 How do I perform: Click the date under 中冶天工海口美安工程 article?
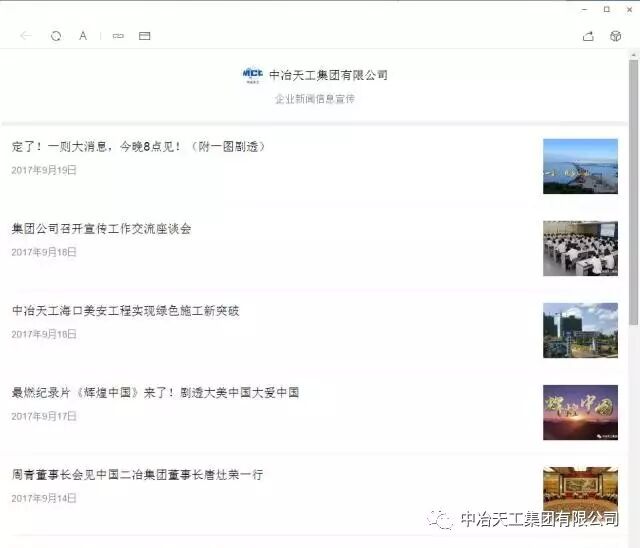coord(44,334)
